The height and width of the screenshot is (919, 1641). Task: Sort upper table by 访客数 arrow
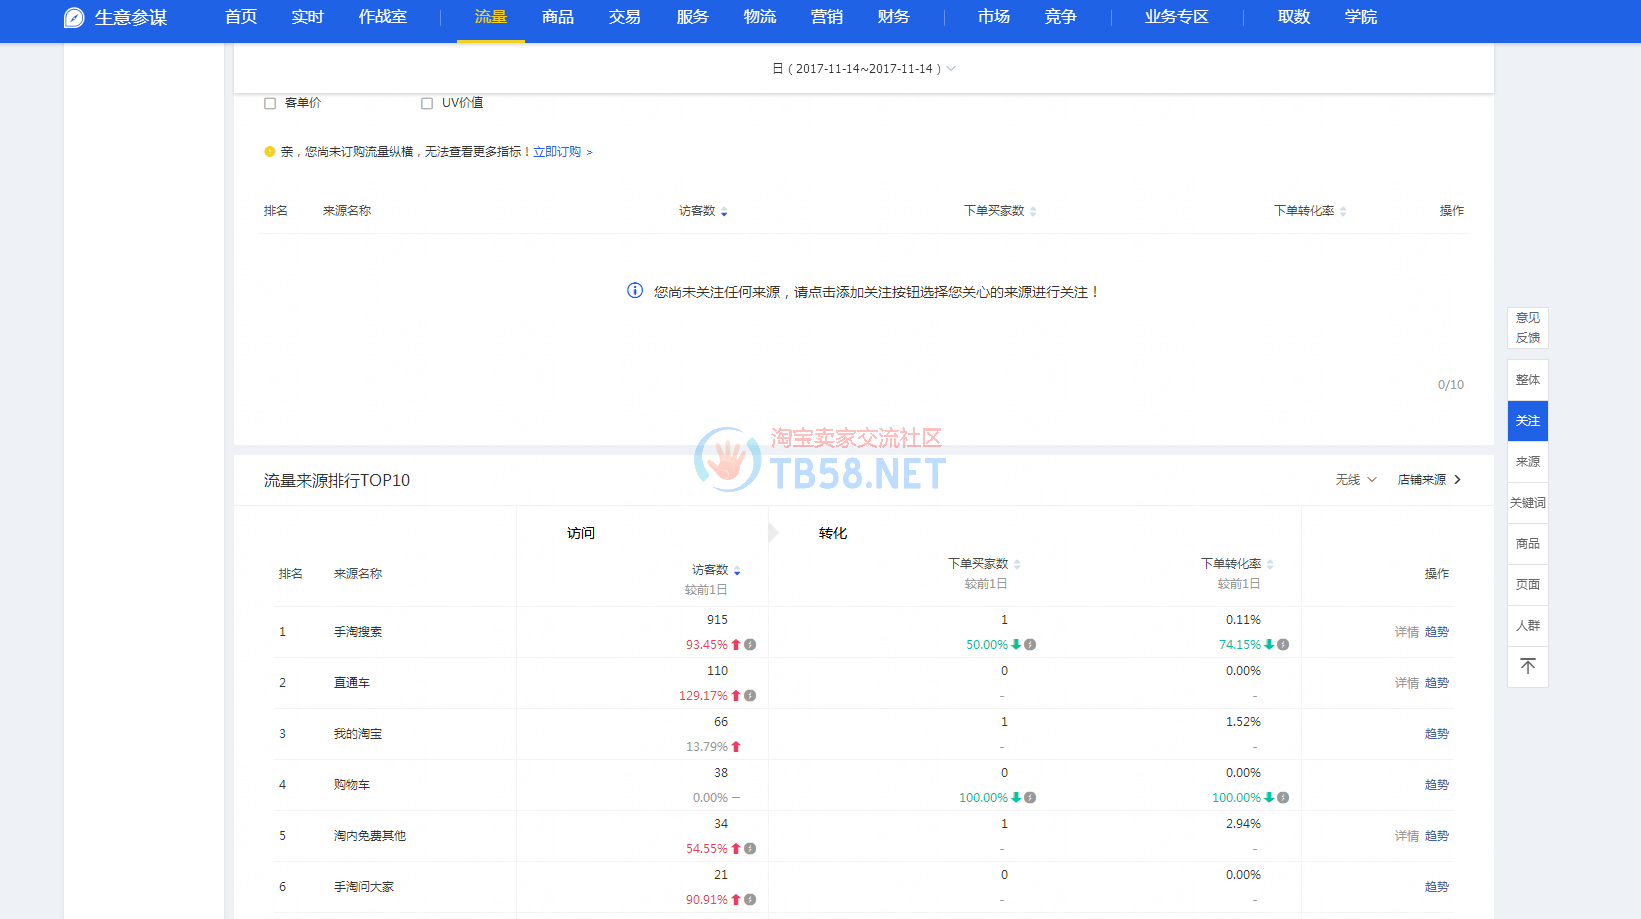point(724,212)
